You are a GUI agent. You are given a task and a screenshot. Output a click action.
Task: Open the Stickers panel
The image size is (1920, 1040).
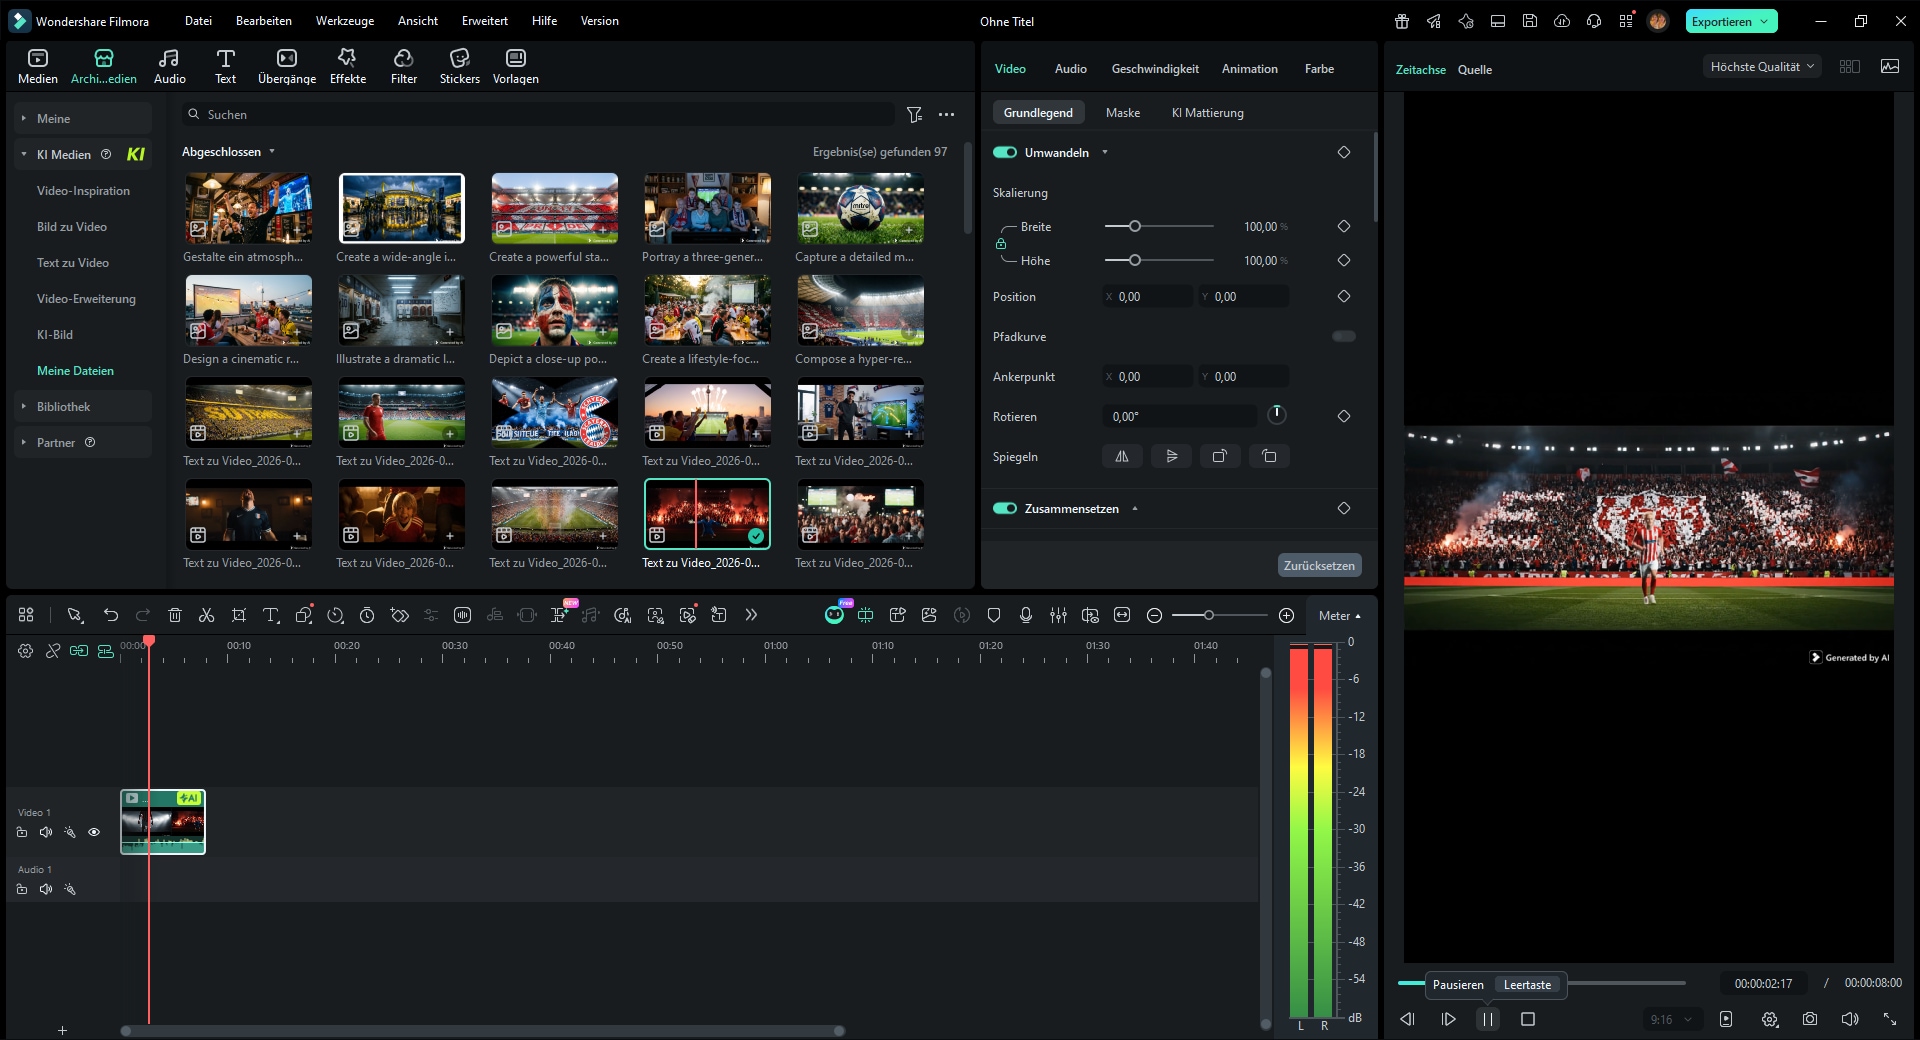coord(459,66)
